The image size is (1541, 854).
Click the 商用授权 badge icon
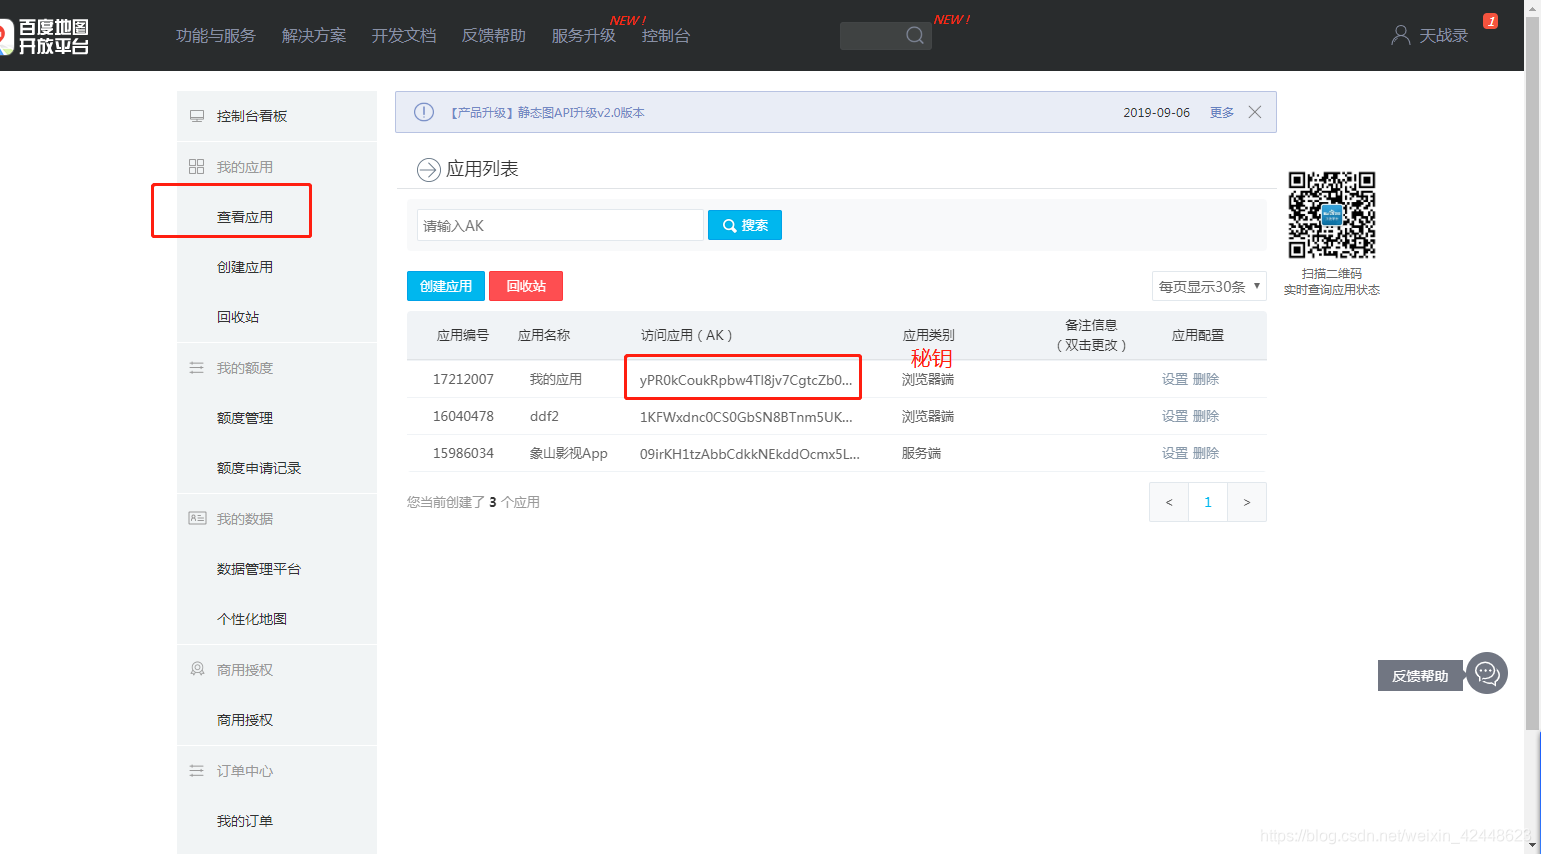197,669
